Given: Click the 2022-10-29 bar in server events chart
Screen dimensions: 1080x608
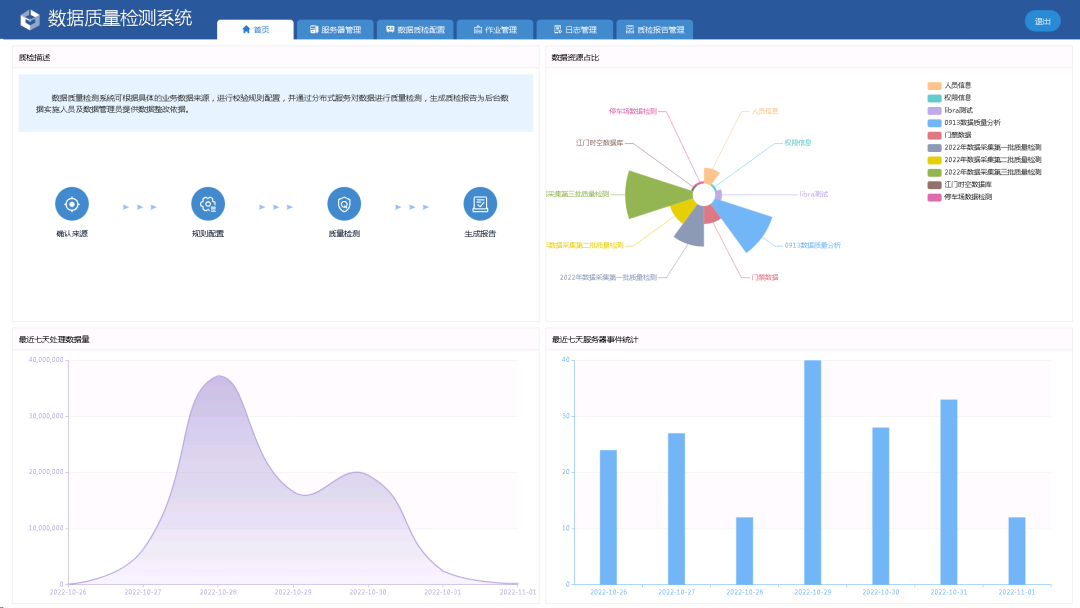Looking at the screenshot, I should [x=812, y=472].
